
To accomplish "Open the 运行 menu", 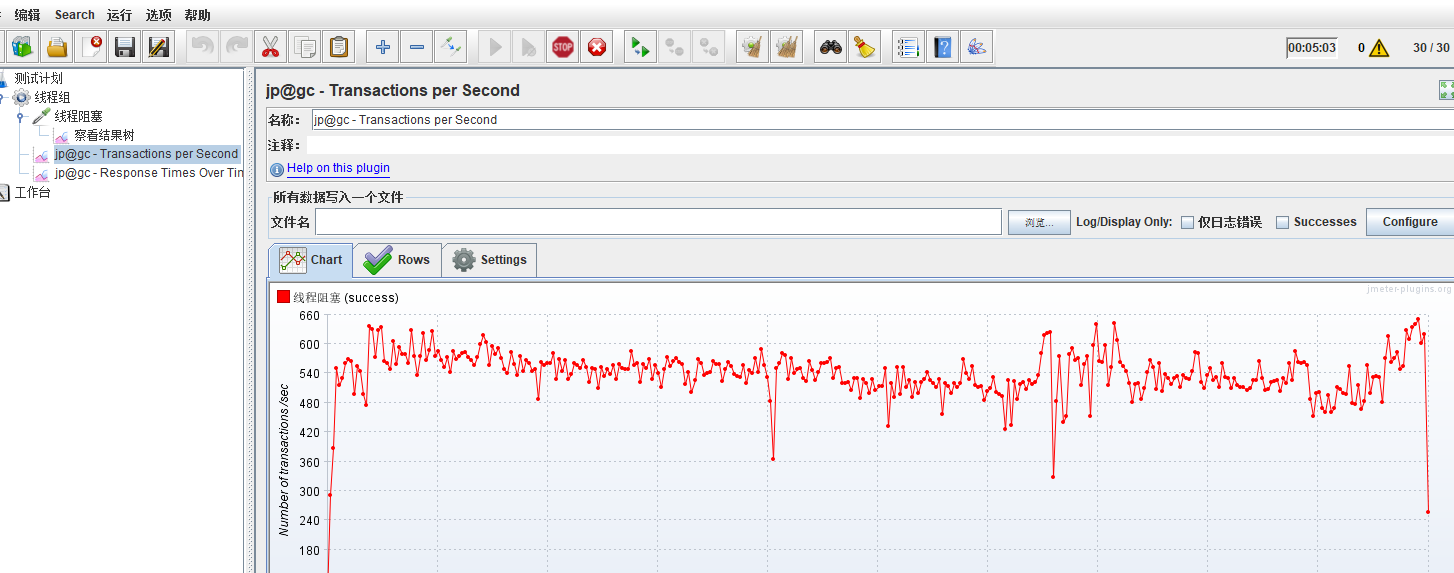I will pyautogui.click(x=119, y=15).
